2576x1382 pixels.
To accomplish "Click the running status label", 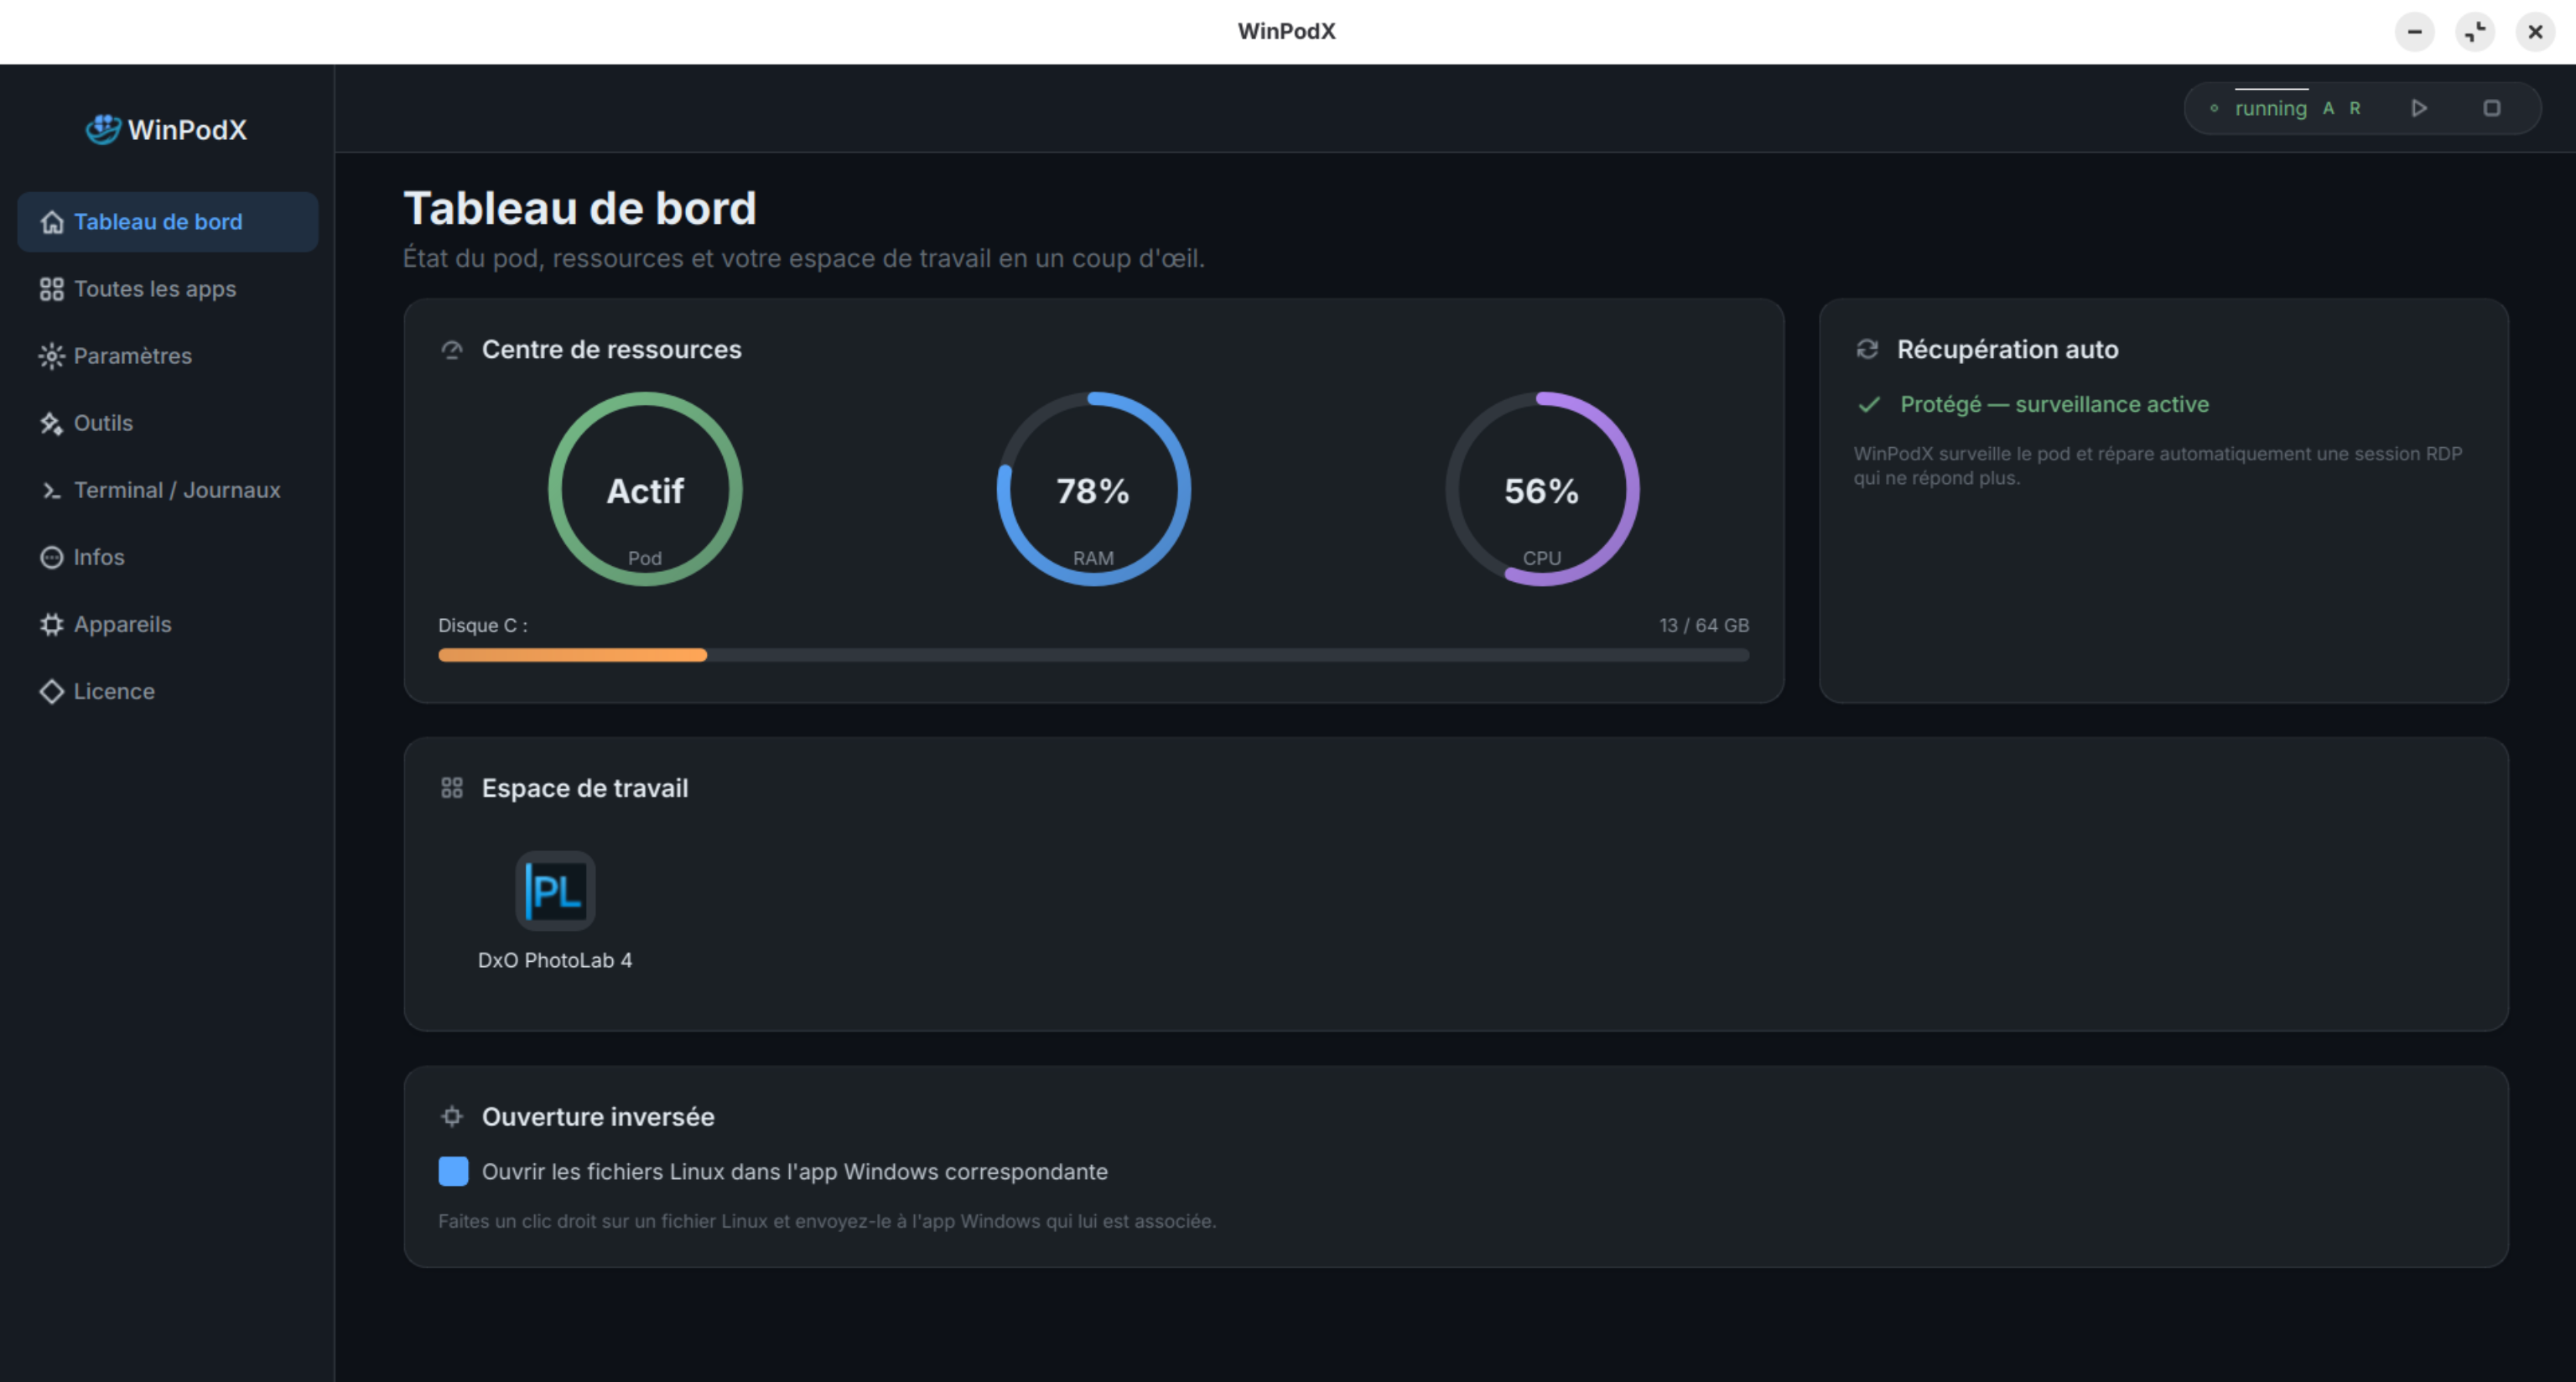I will point(2271,108).
